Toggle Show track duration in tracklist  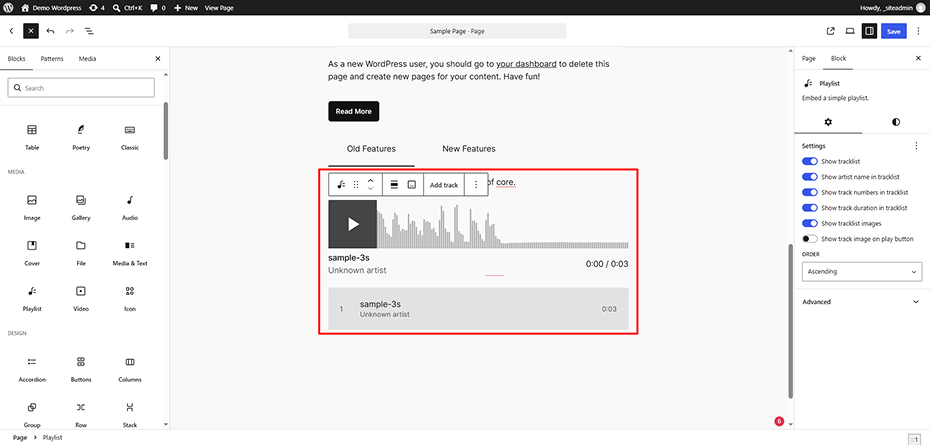coord(810,208)
